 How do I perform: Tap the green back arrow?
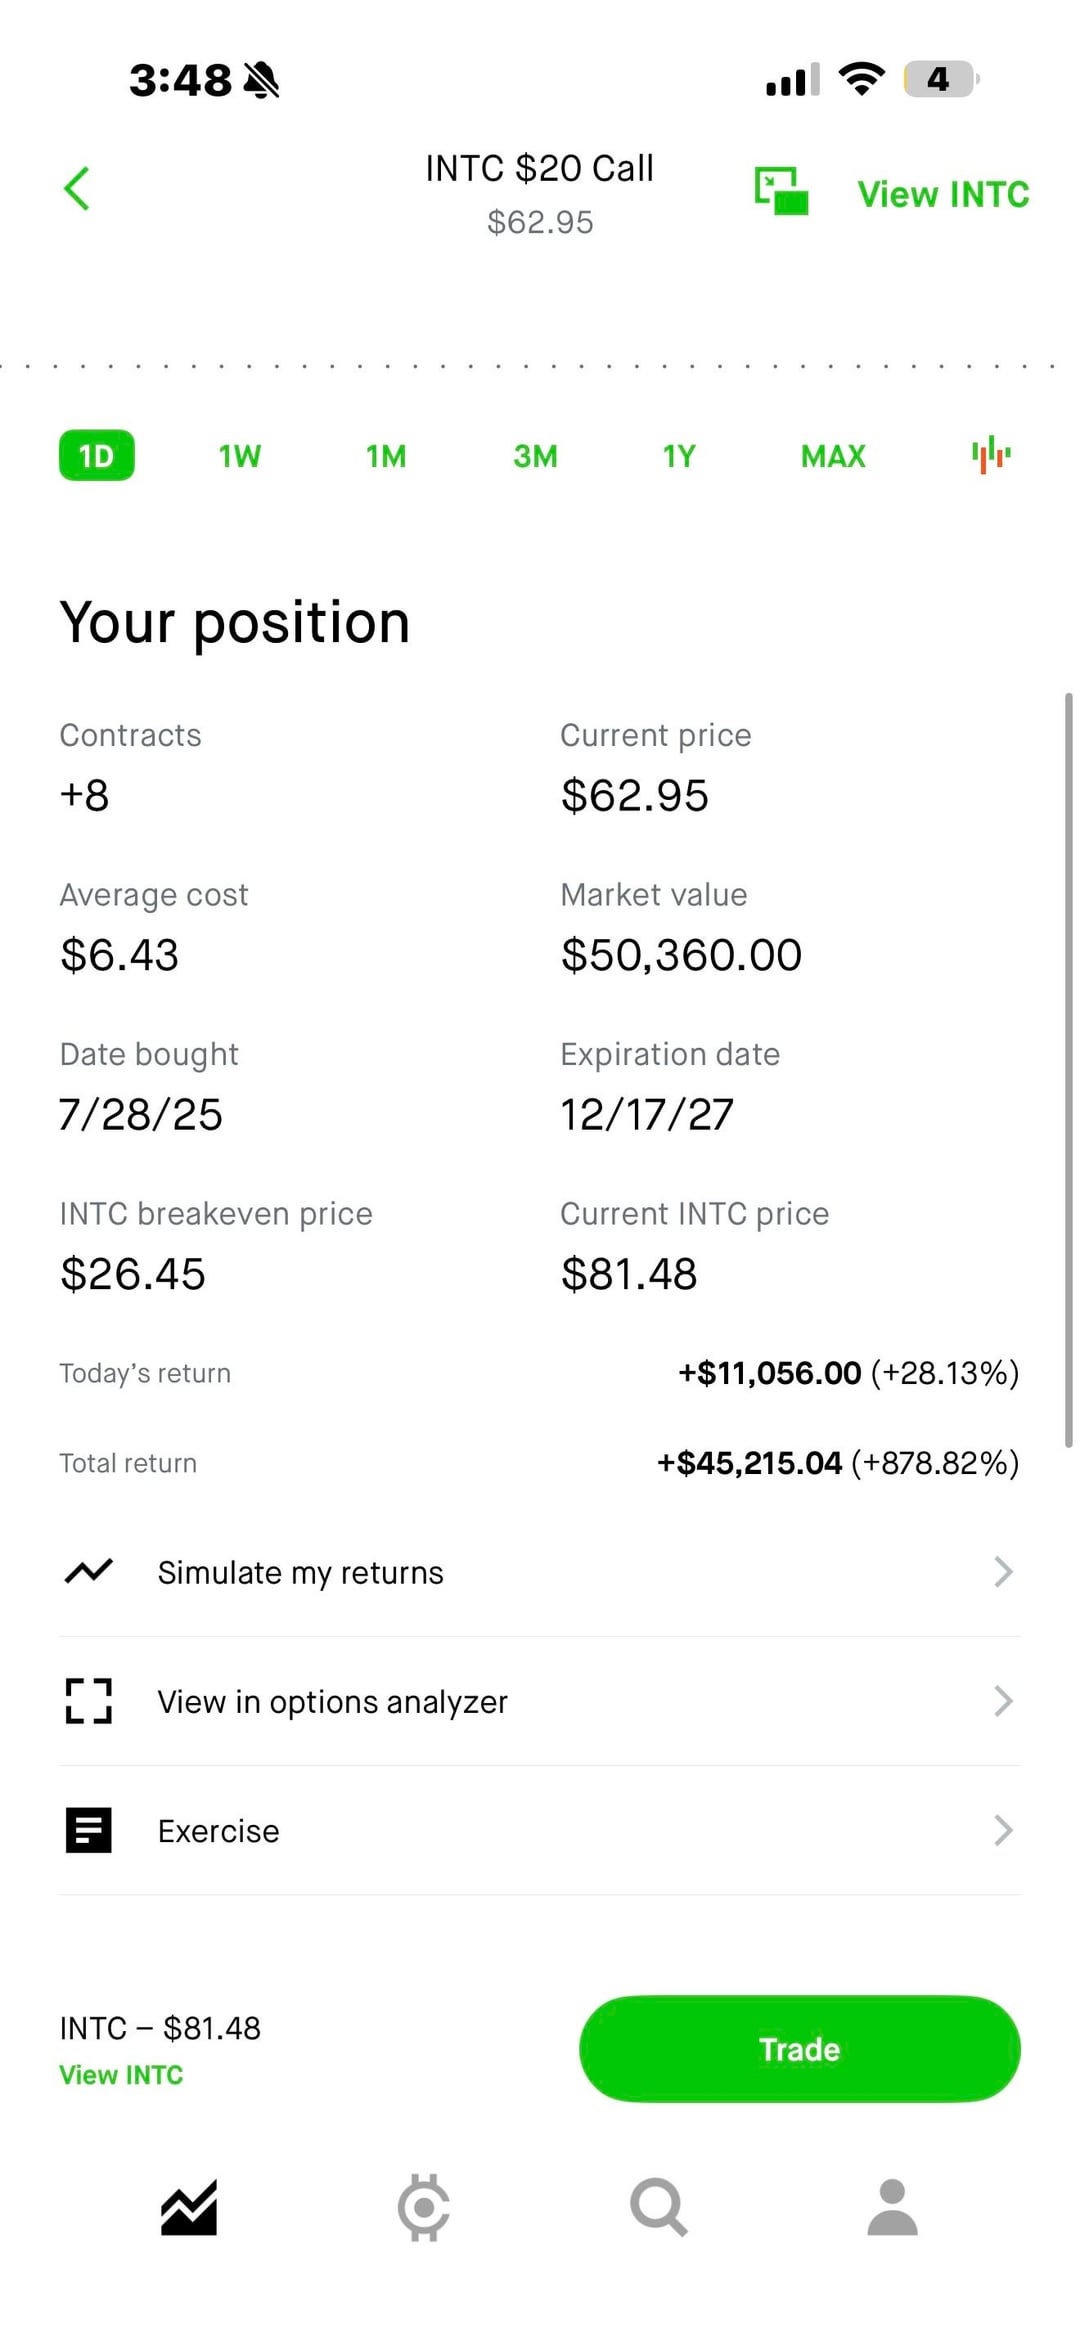pos(77,189)
